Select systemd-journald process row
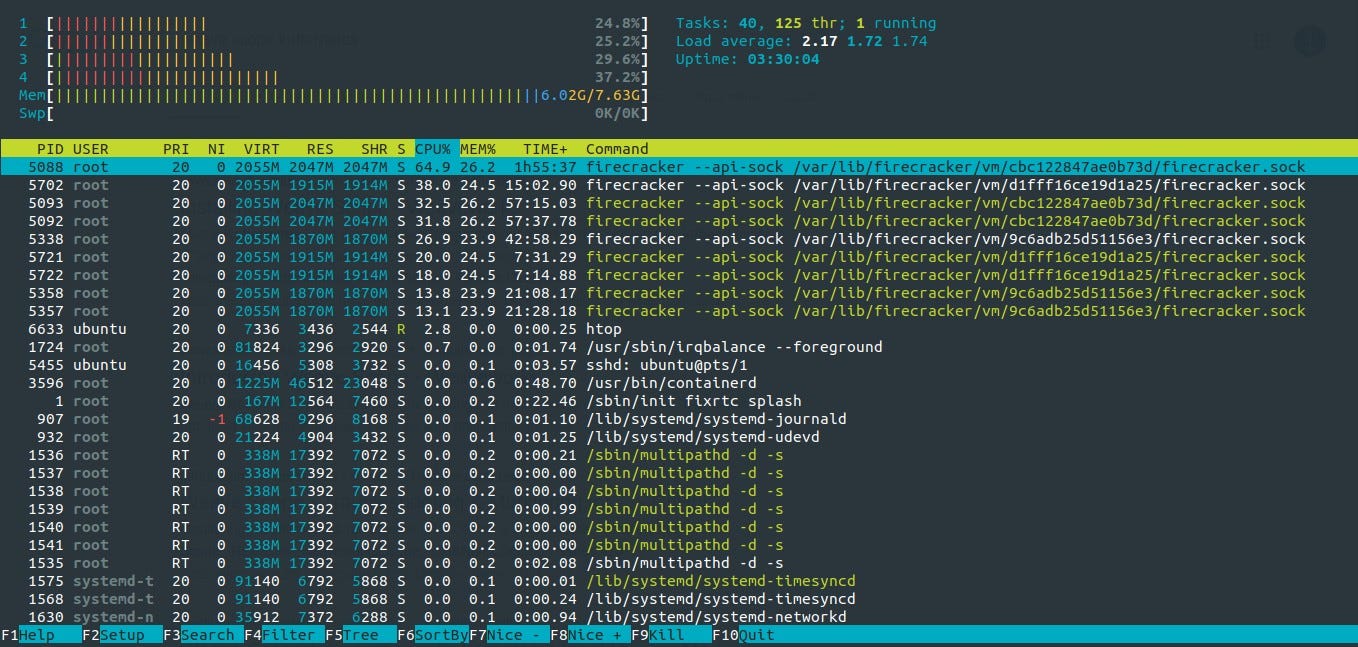This screenshot has height=647, width=1358. (x=679, y=419)
